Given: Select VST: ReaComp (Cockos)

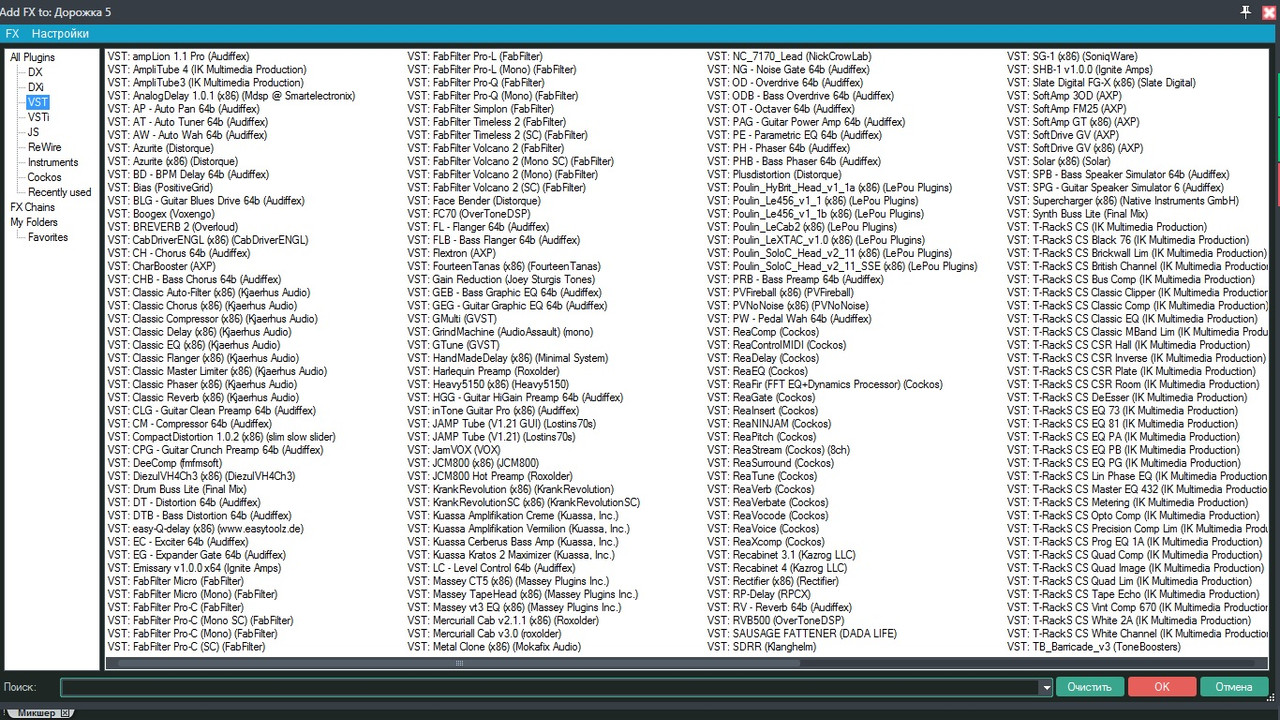Looking at the screenshot, I should tap(762, 332).
